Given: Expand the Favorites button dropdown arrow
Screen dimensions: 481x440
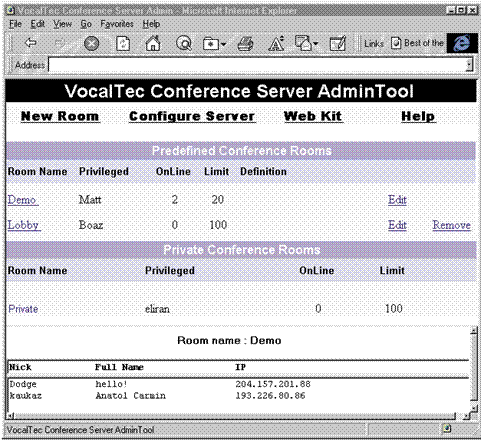Looking at the screenshot, I should point(223,44).
